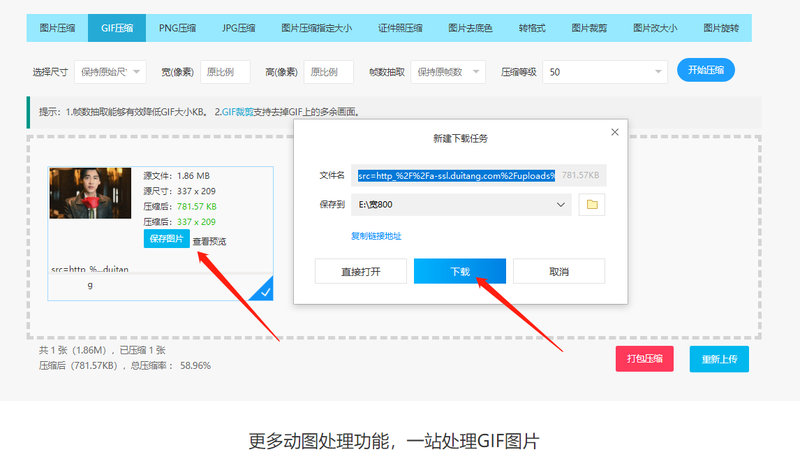Click the file name src=http_%...duitan text
Image resolution: width=800 pixels, height=459 pixels.
click(x=90, y=269)
